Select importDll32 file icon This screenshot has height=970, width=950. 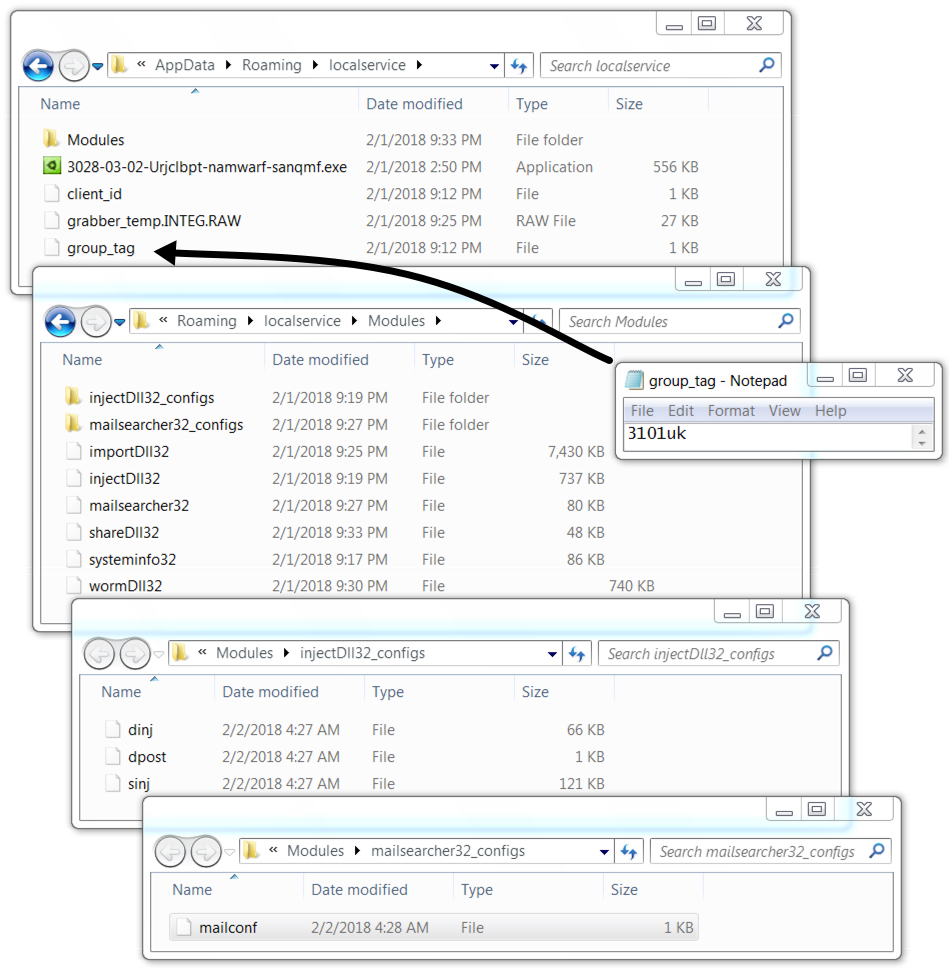coord(74,451)
